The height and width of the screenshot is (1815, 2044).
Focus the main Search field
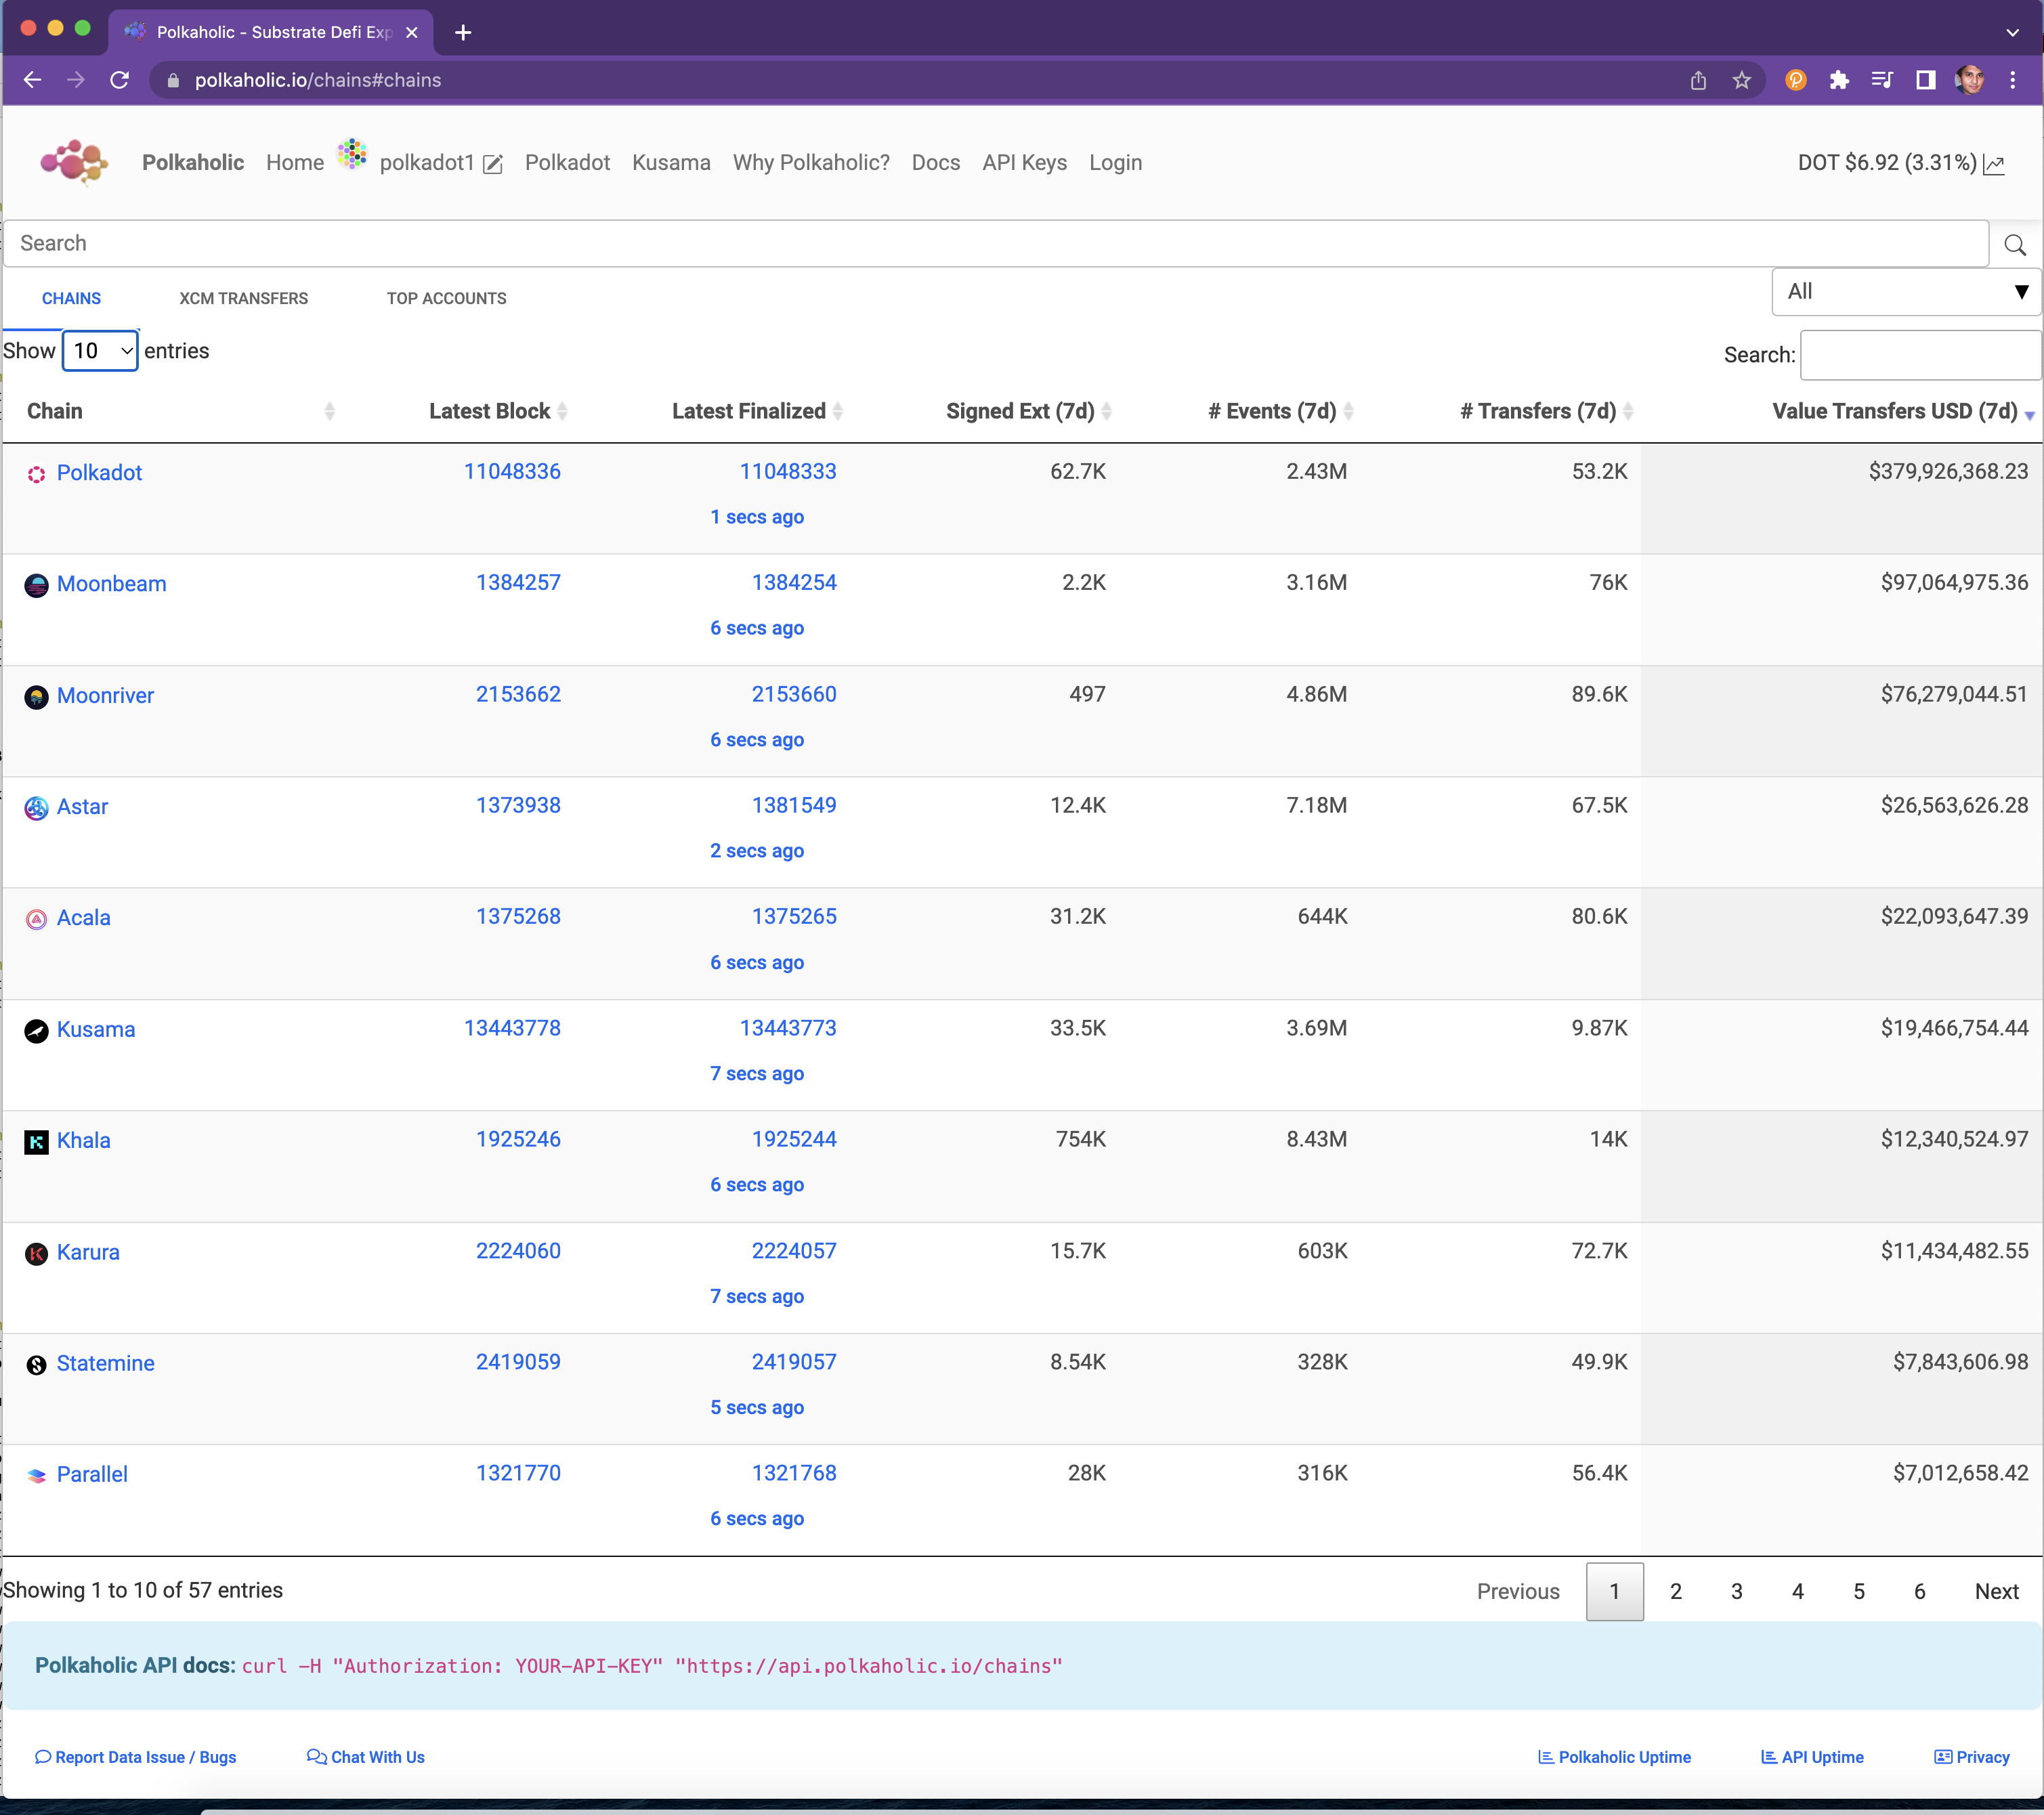(996, 243)
